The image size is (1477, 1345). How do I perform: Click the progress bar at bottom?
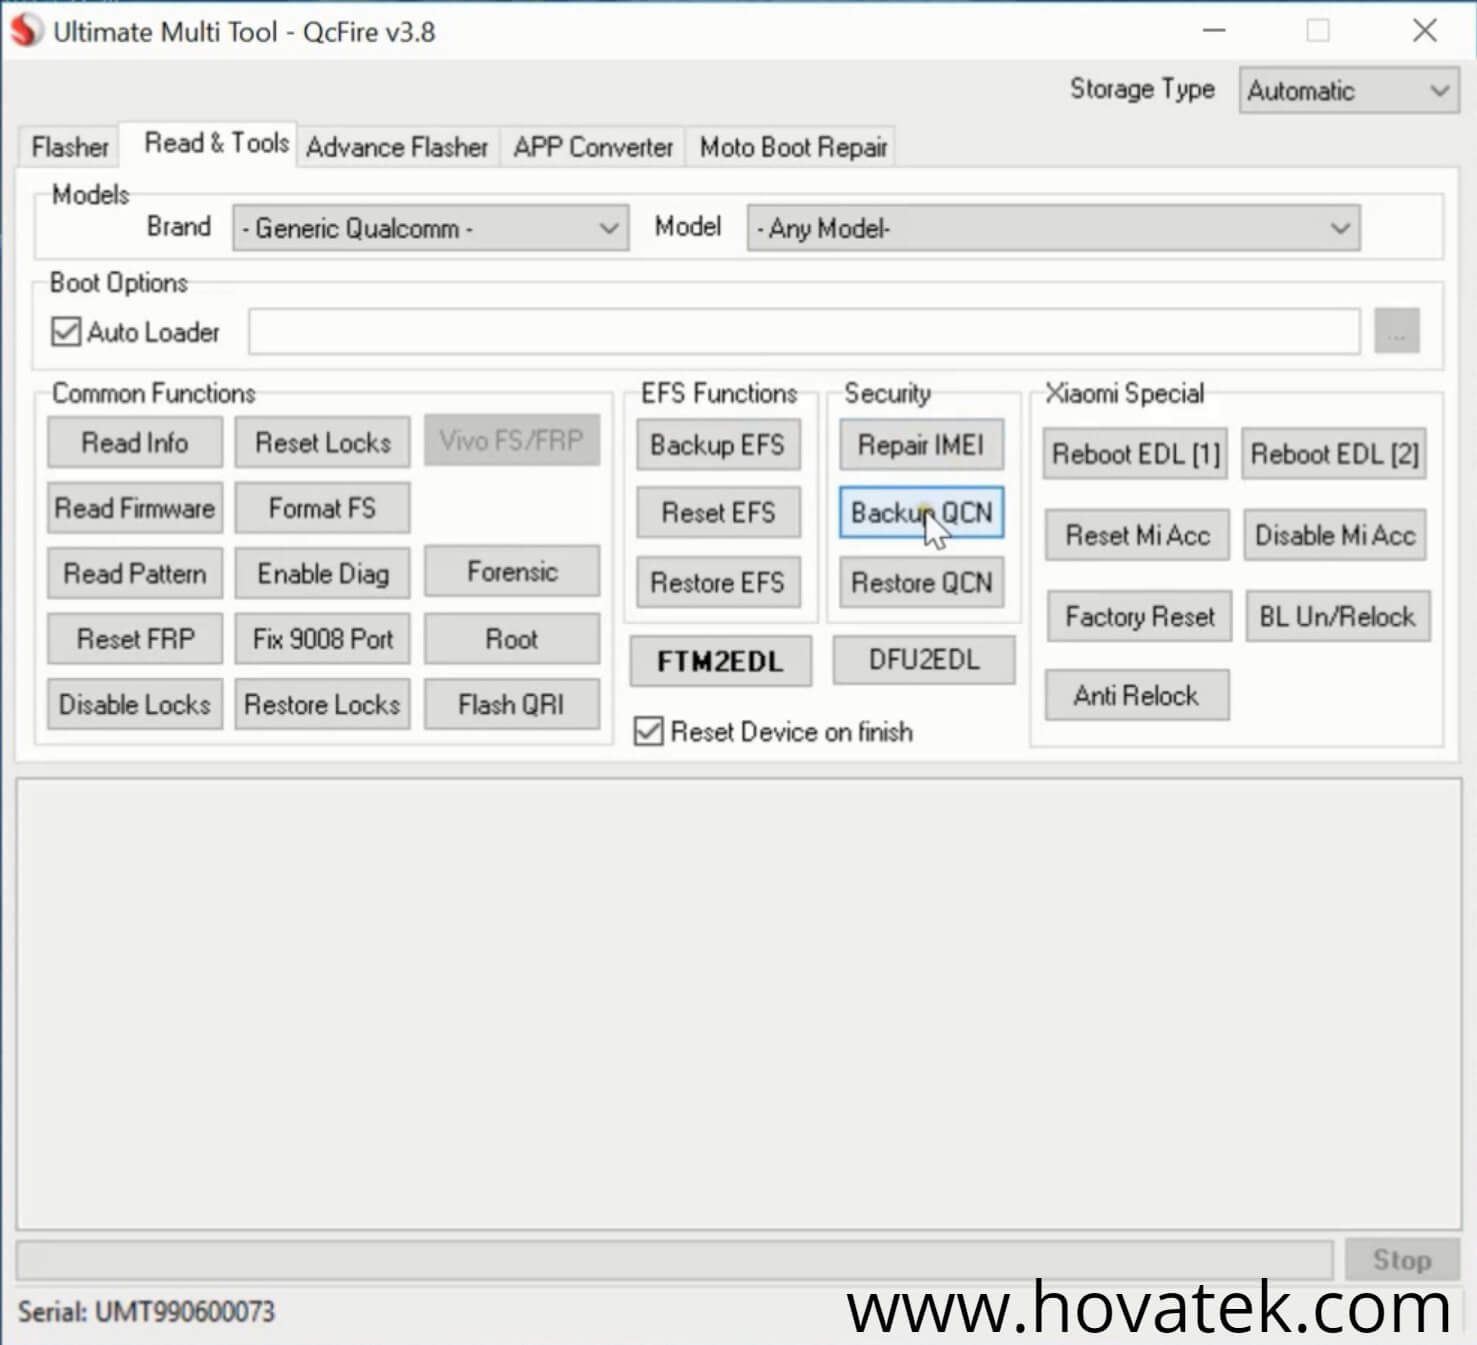(675, 1260)
